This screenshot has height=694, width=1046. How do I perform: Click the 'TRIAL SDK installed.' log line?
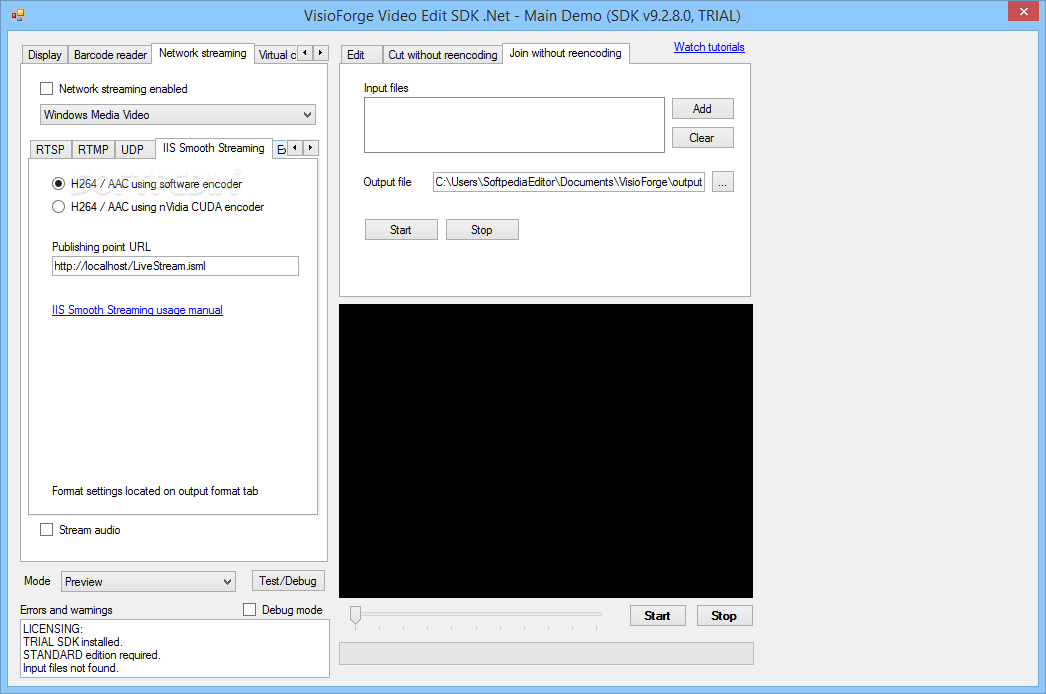[73, 642]
